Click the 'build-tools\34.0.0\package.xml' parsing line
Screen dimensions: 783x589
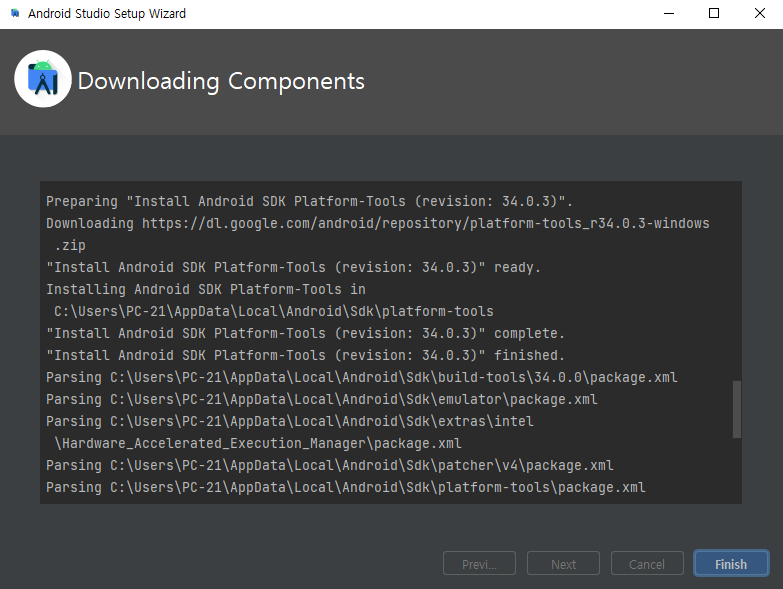coord(362,377)
